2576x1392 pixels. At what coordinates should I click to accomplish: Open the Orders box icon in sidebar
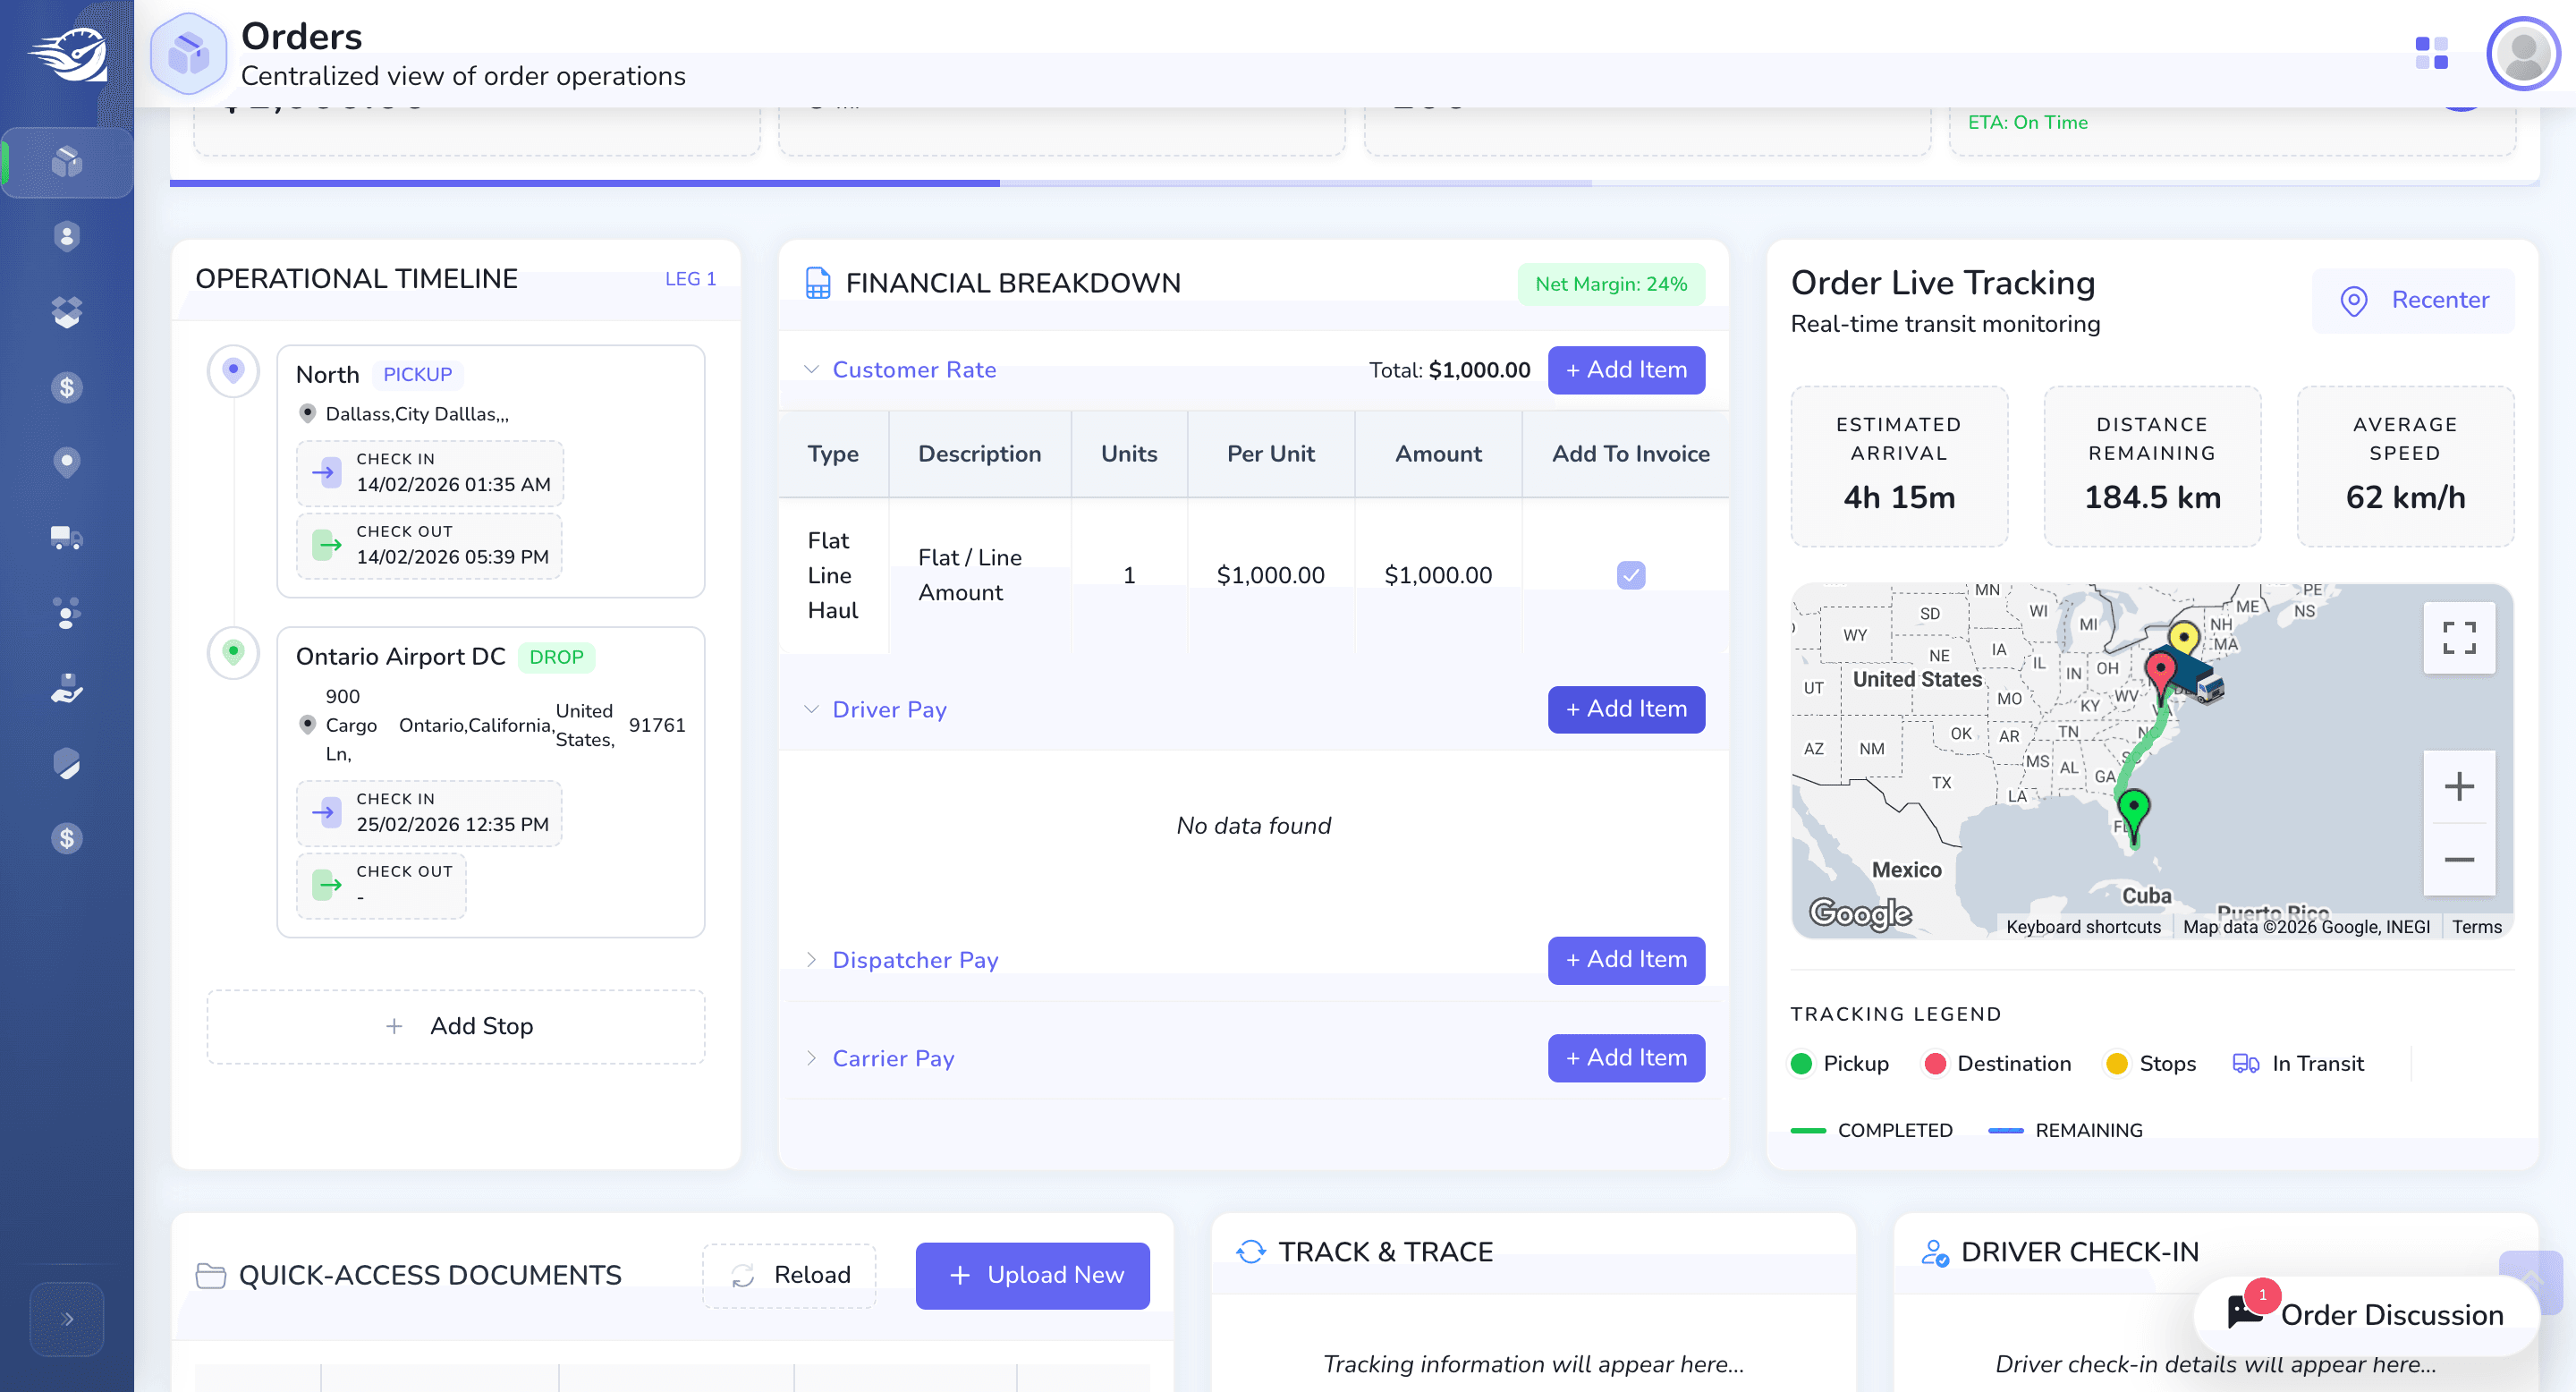(66, 162)
